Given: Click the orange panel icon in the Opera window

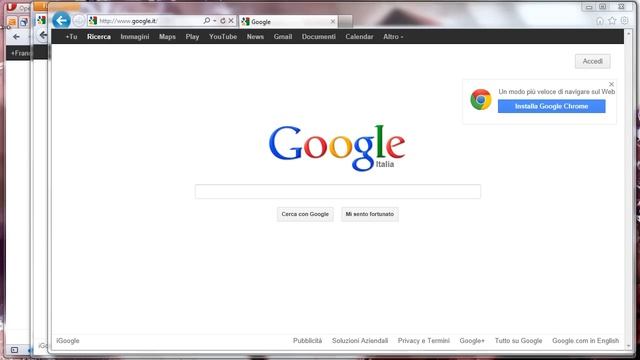Looking at the screenshot, I should click(x=12, y=22).
